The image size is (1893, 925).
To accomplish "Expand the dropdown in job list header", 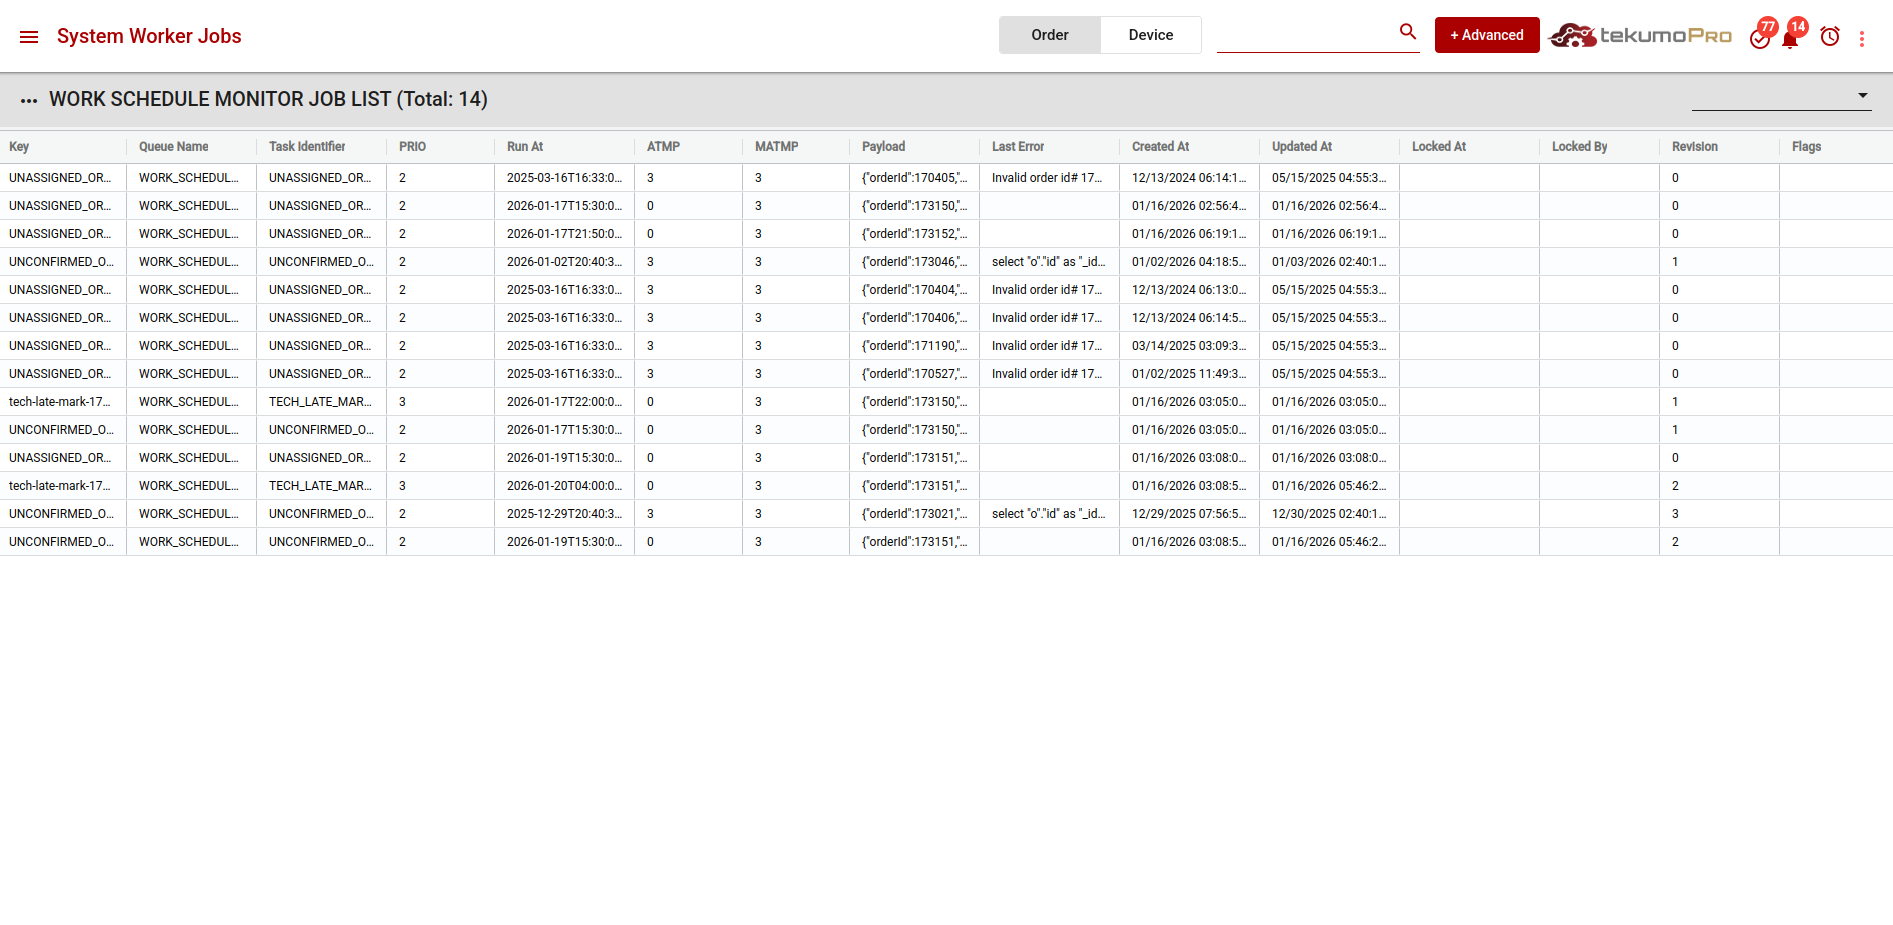I will pyautogui.click(x=1862, y=96).
